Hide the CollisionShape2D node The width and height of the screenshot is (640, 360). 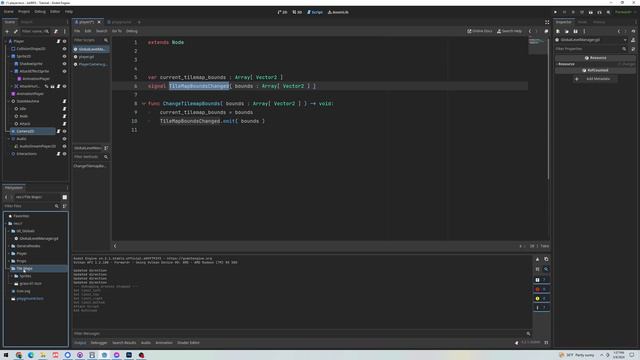point(64,49)
